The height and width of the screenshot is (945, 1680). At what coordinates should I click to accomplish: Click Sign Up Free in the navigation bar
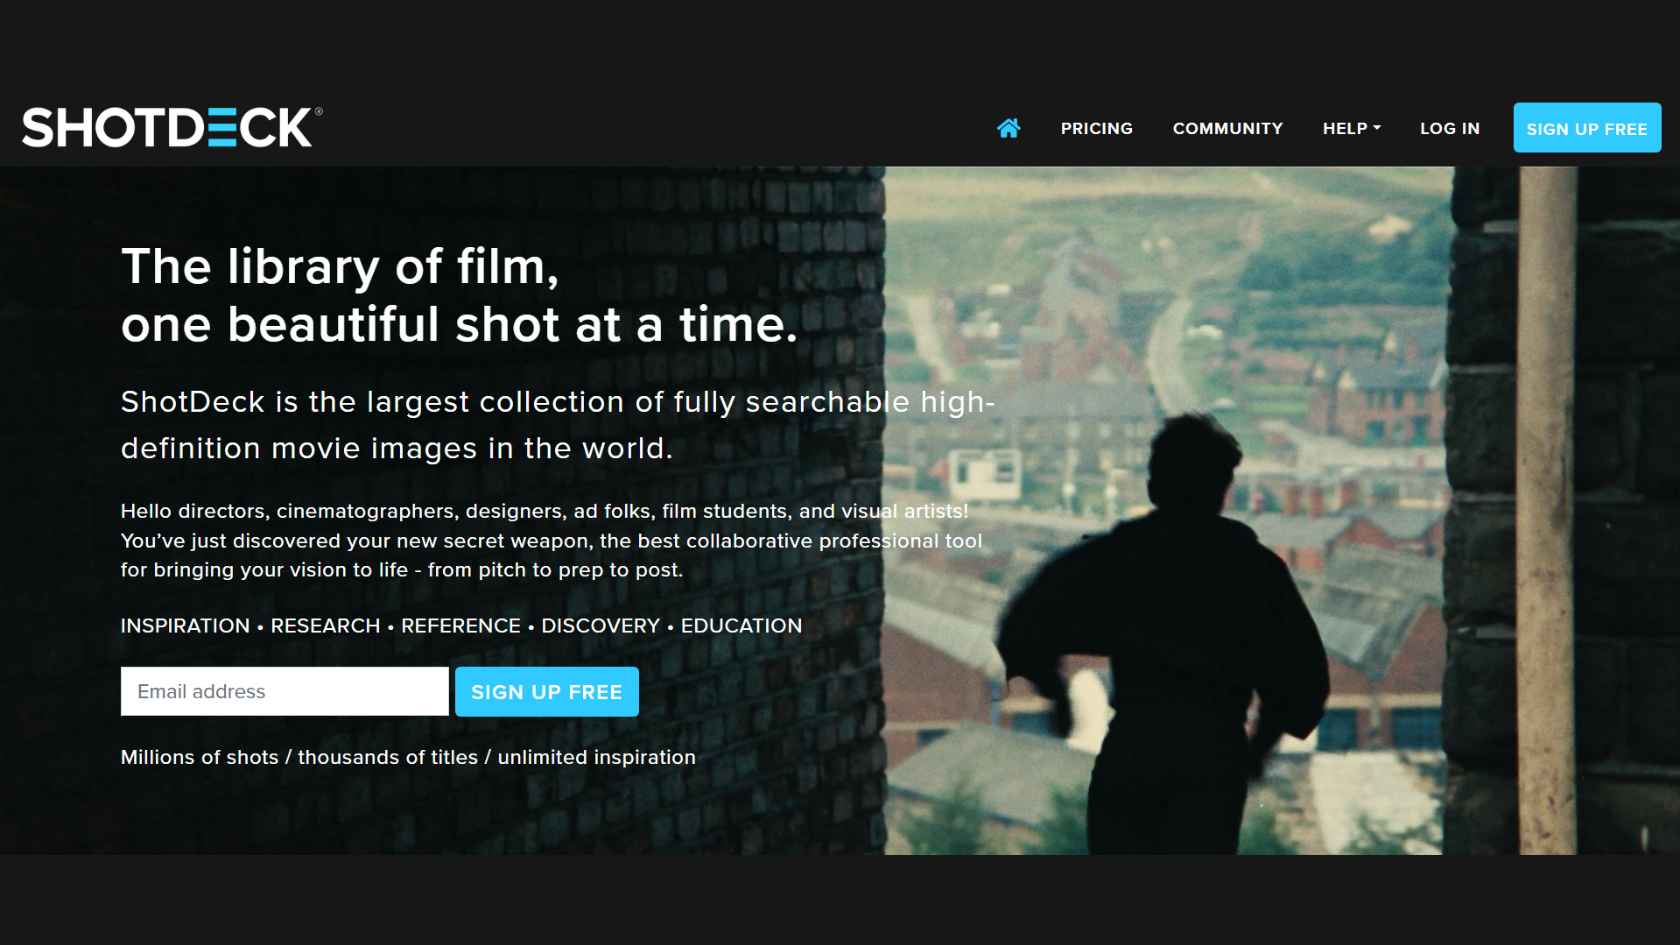pos(1587,128)
